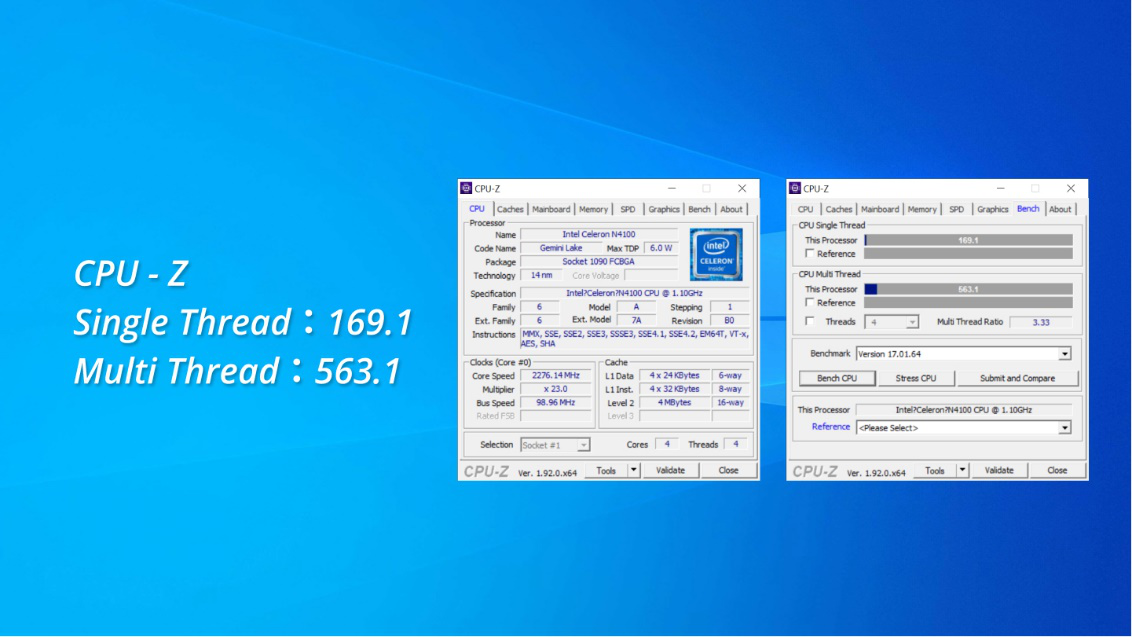Click the Multiplier value x 23.0

coord(555,389)
